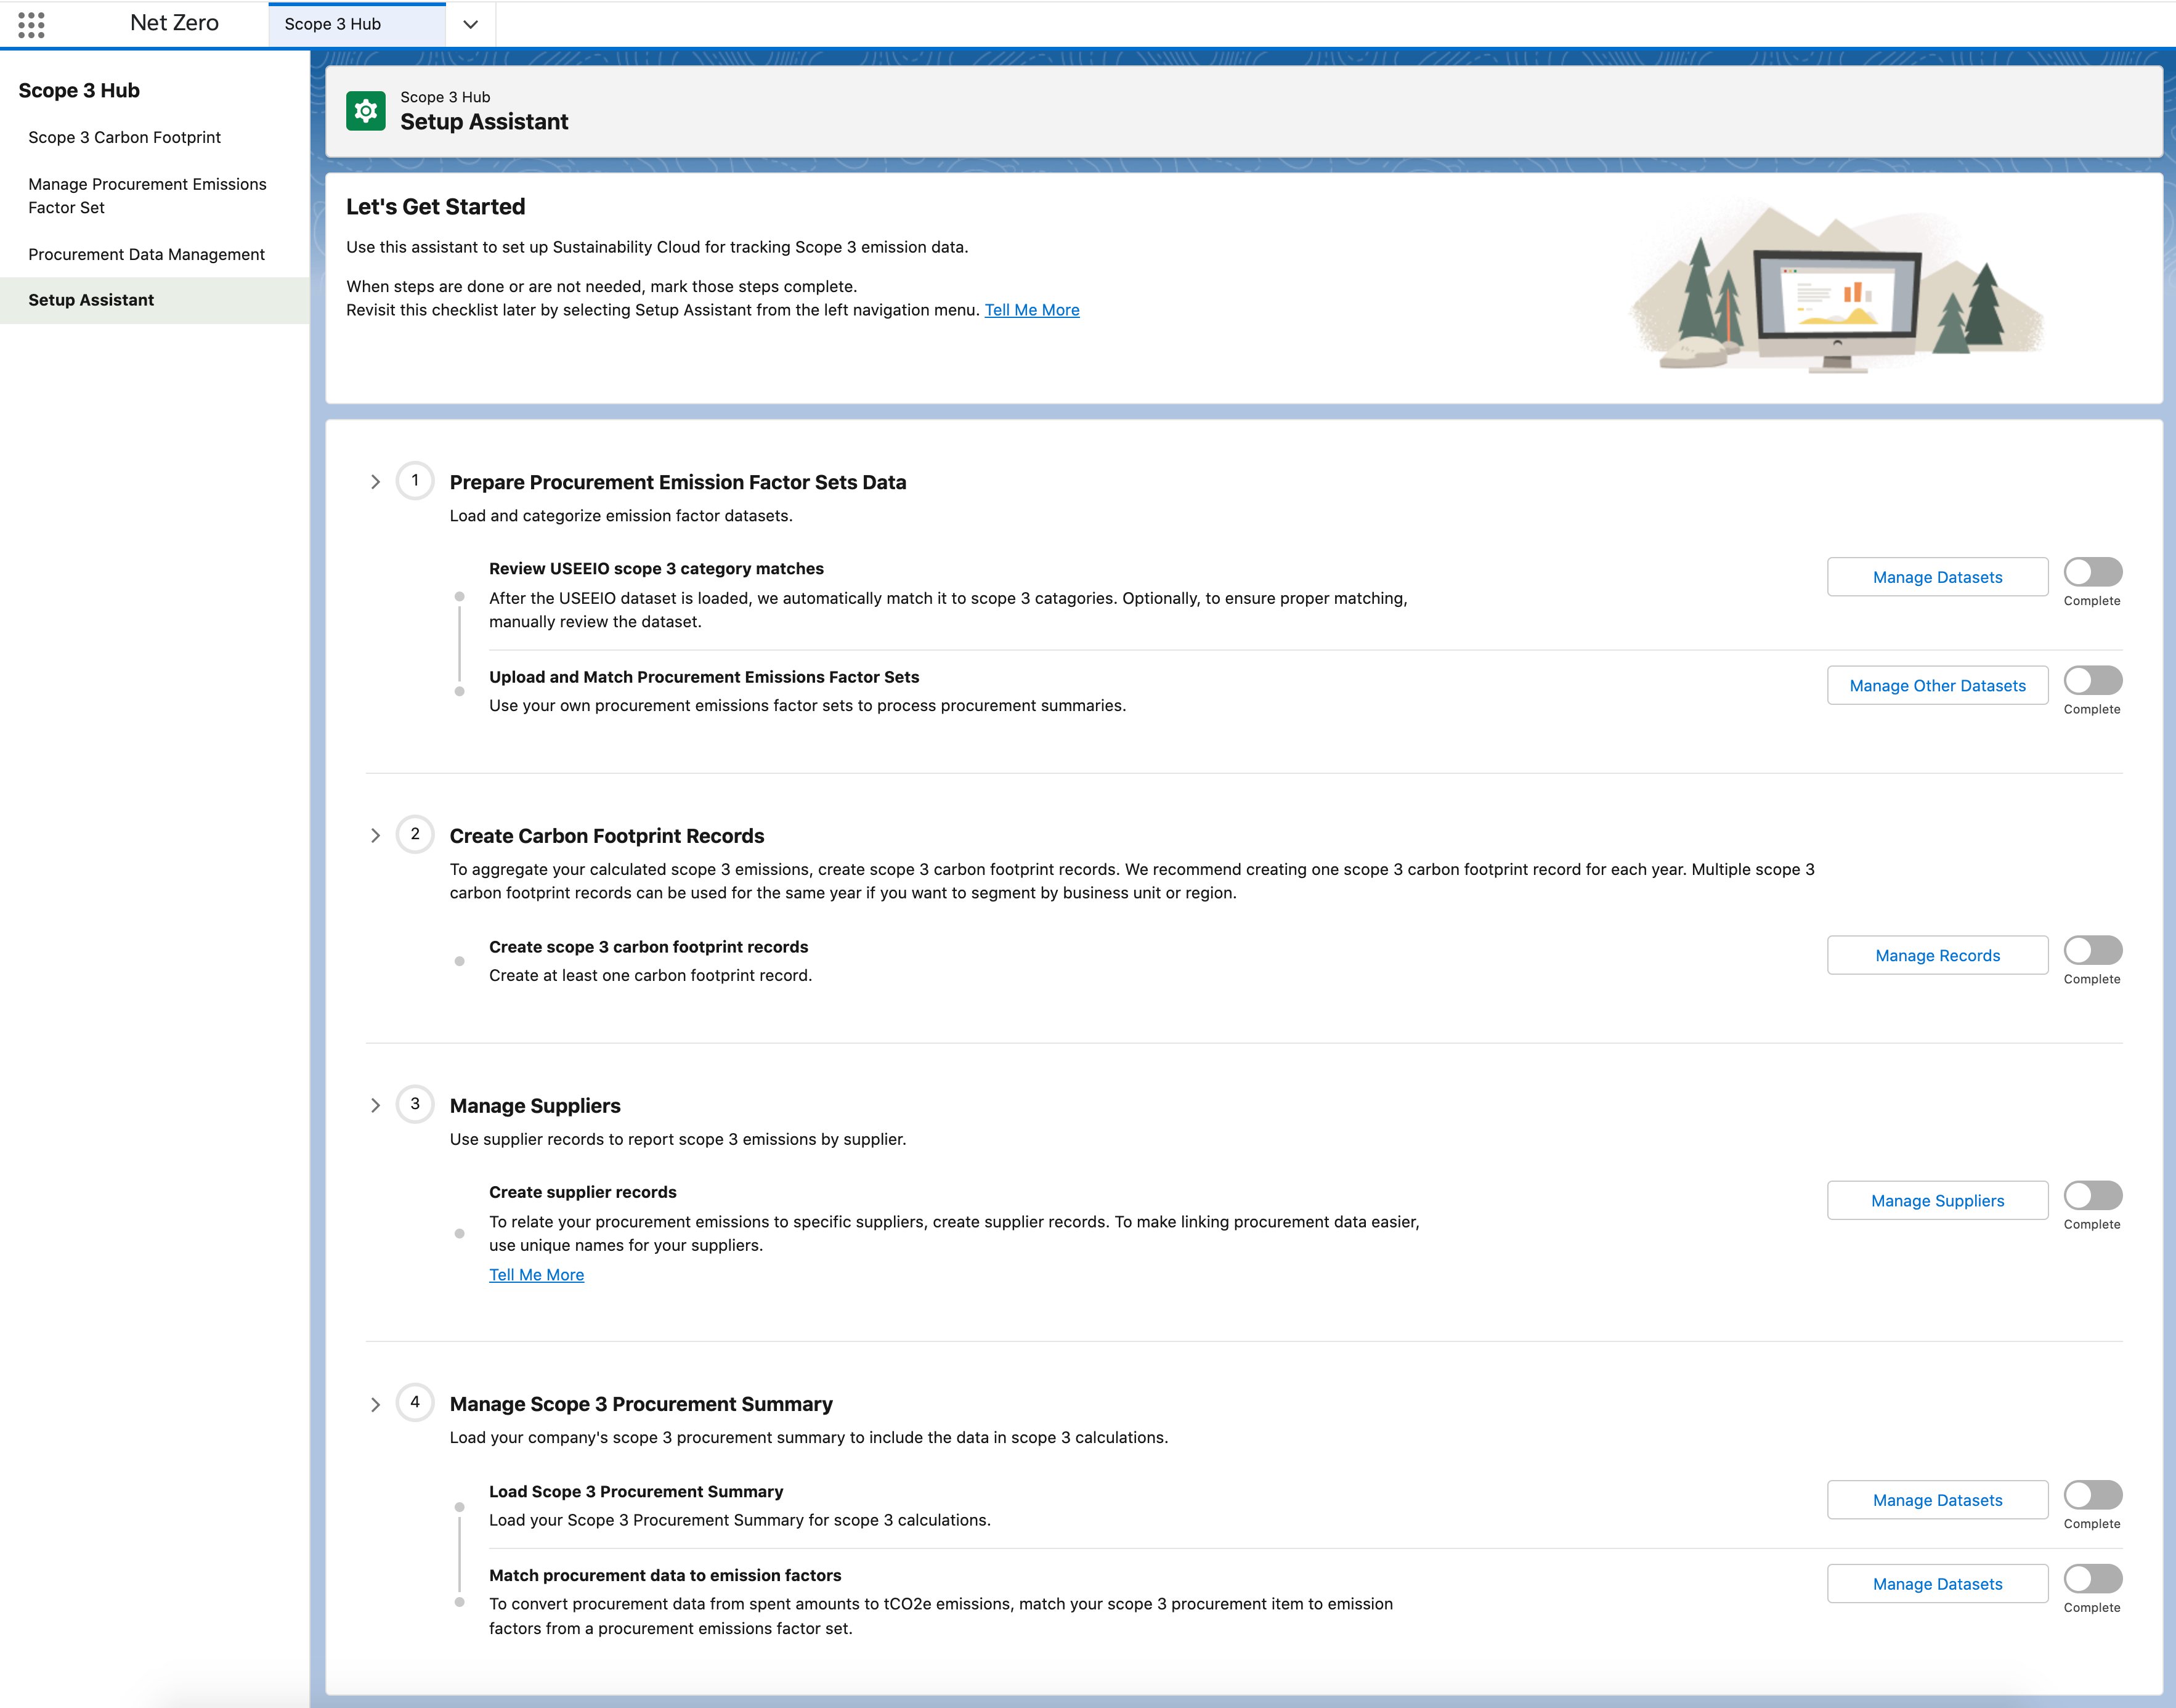Select Setup Assistant in left navigation

click(x=155, y=300)
